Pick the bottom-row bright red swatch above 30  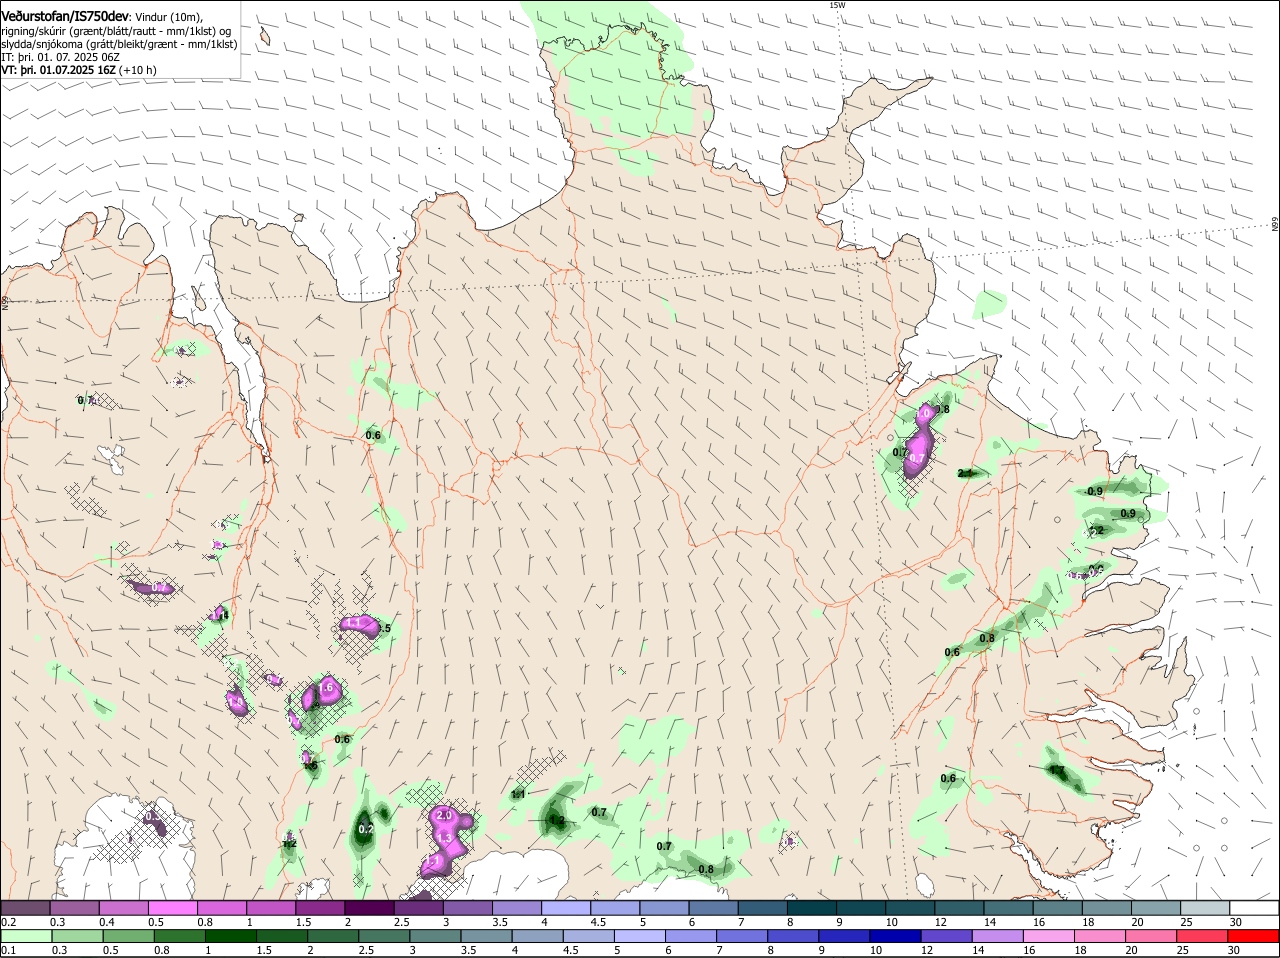(1254, 936)
